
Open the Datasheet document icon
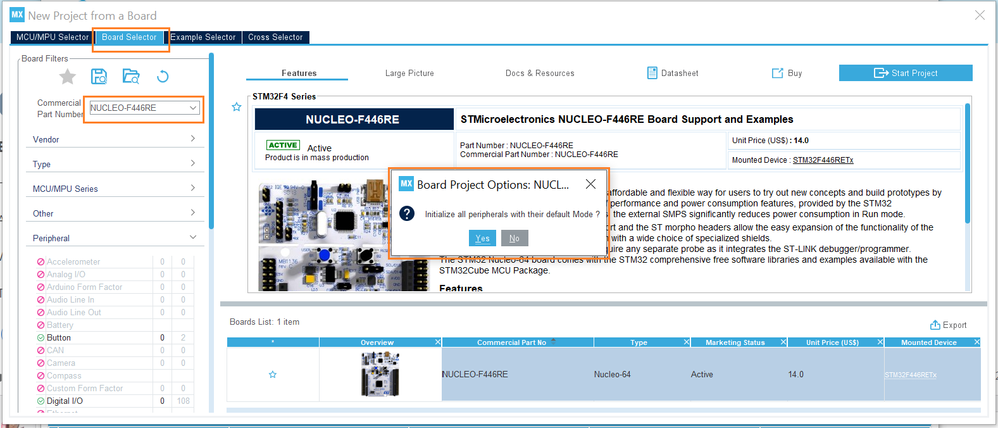coord(652,73)
